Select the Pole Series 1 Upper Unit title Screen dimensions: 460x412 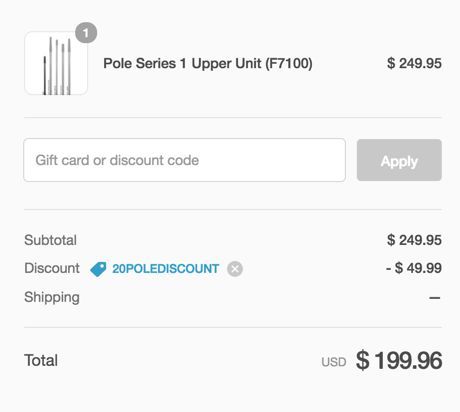pos(208,63)
